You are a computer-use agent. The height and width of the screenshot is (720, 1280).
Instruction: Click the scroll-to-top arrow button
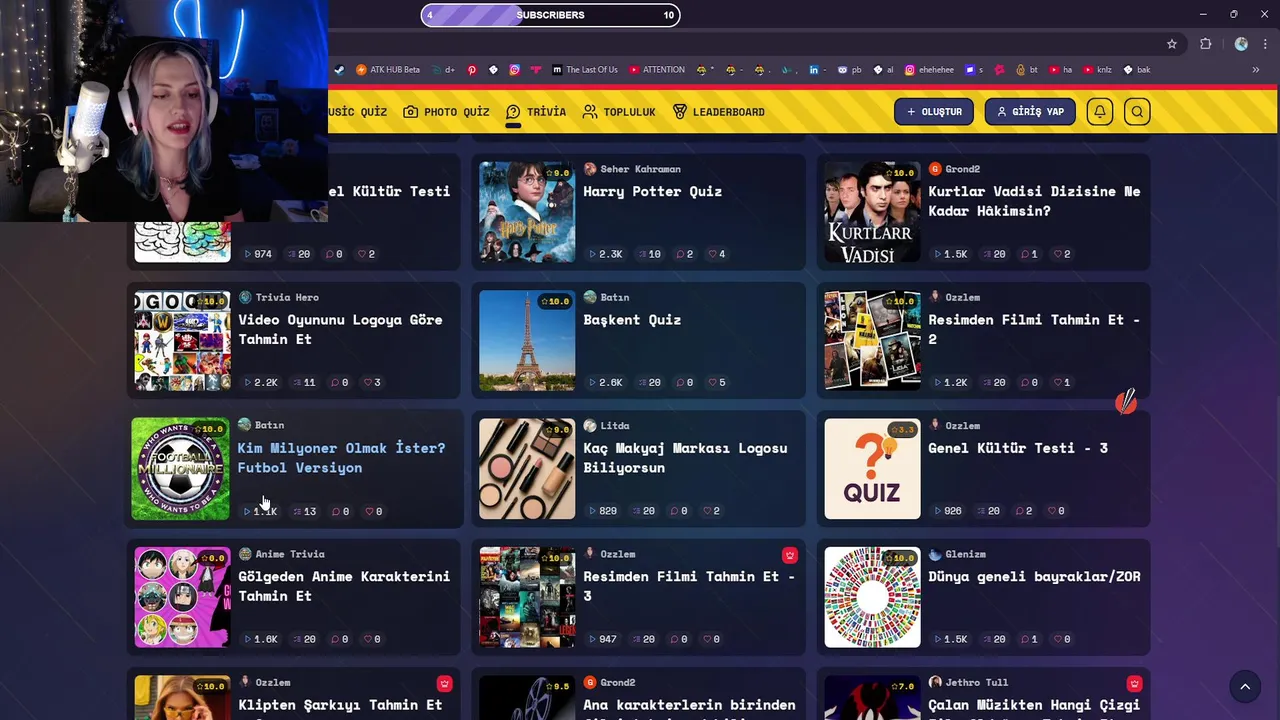1245,686
